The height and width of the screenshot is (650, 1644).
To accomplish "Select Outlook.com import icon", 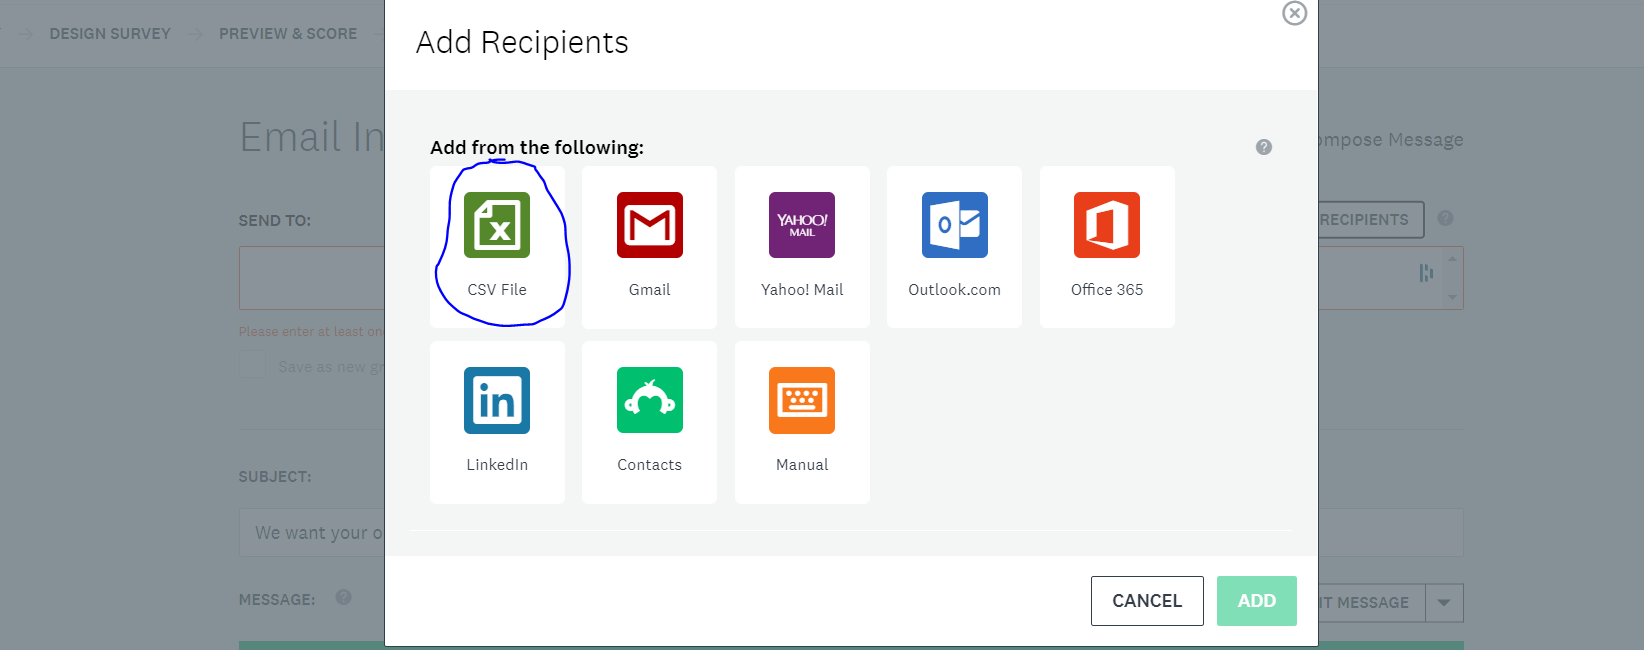I will click(x=955, y=225).
